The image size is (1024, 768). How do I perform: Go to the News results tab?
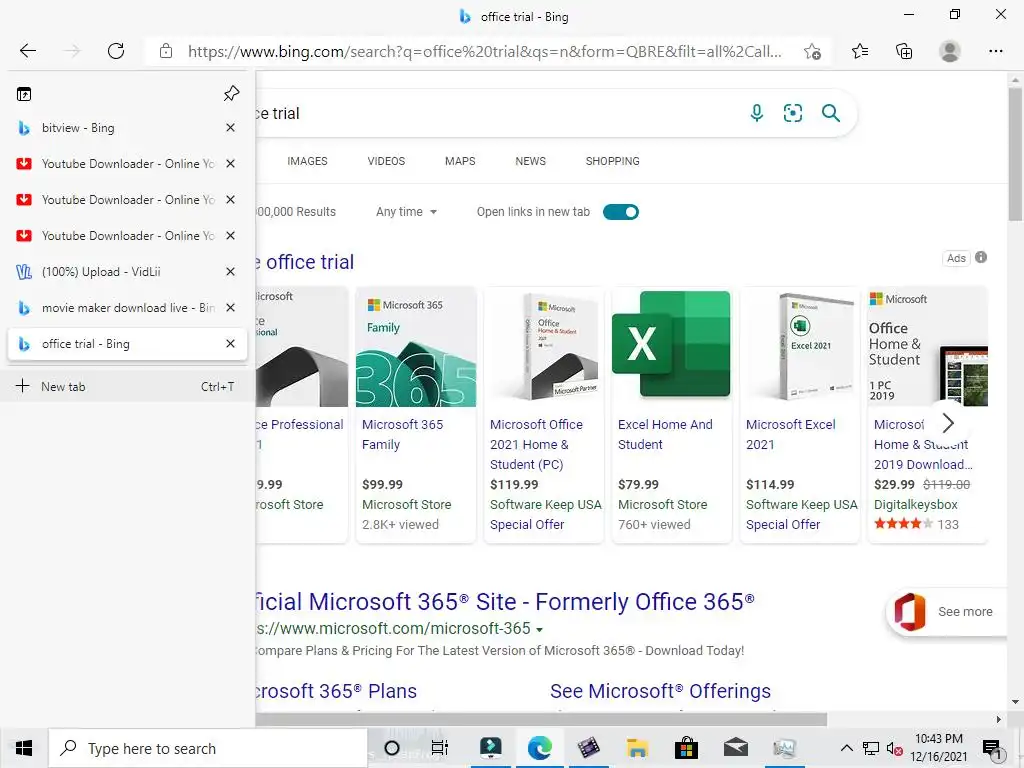point(530,161)
